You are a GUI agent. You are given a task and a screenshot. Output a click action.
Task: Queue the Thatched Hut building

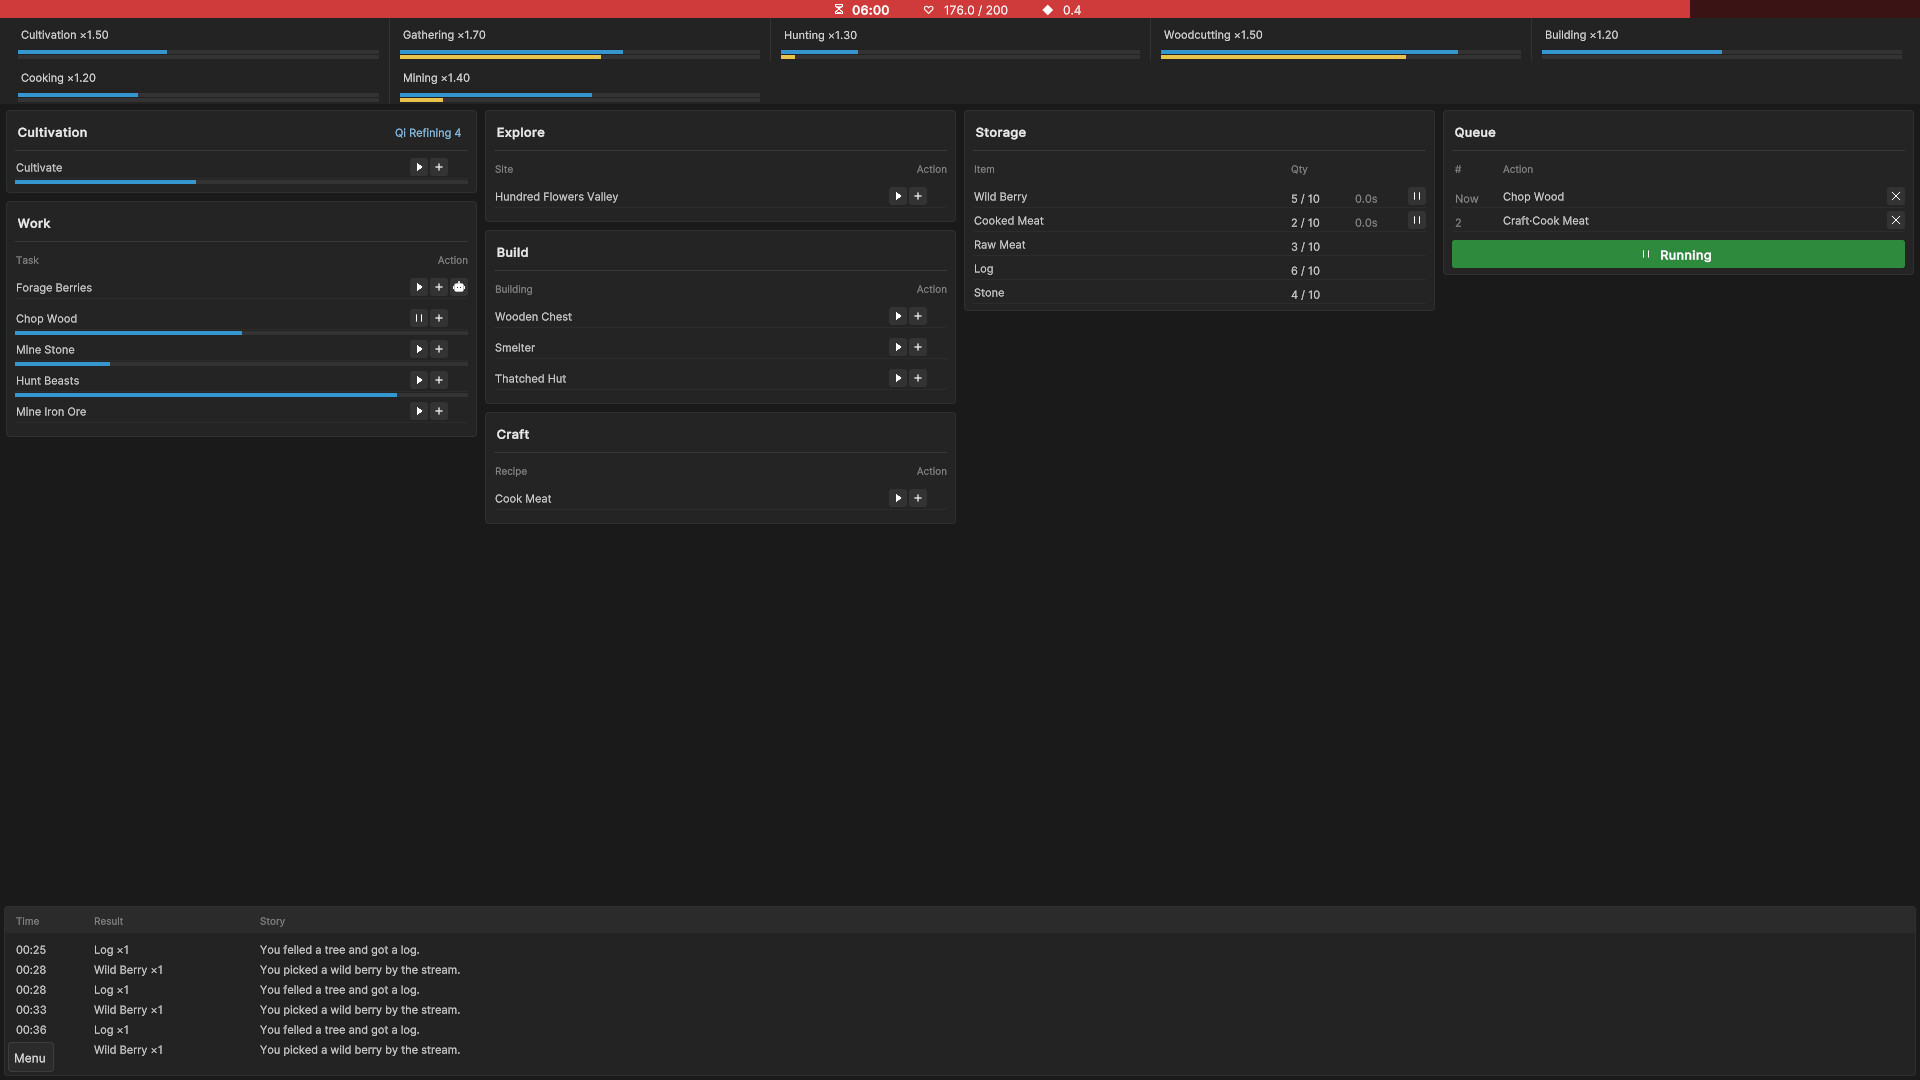[x=918, y=378]
